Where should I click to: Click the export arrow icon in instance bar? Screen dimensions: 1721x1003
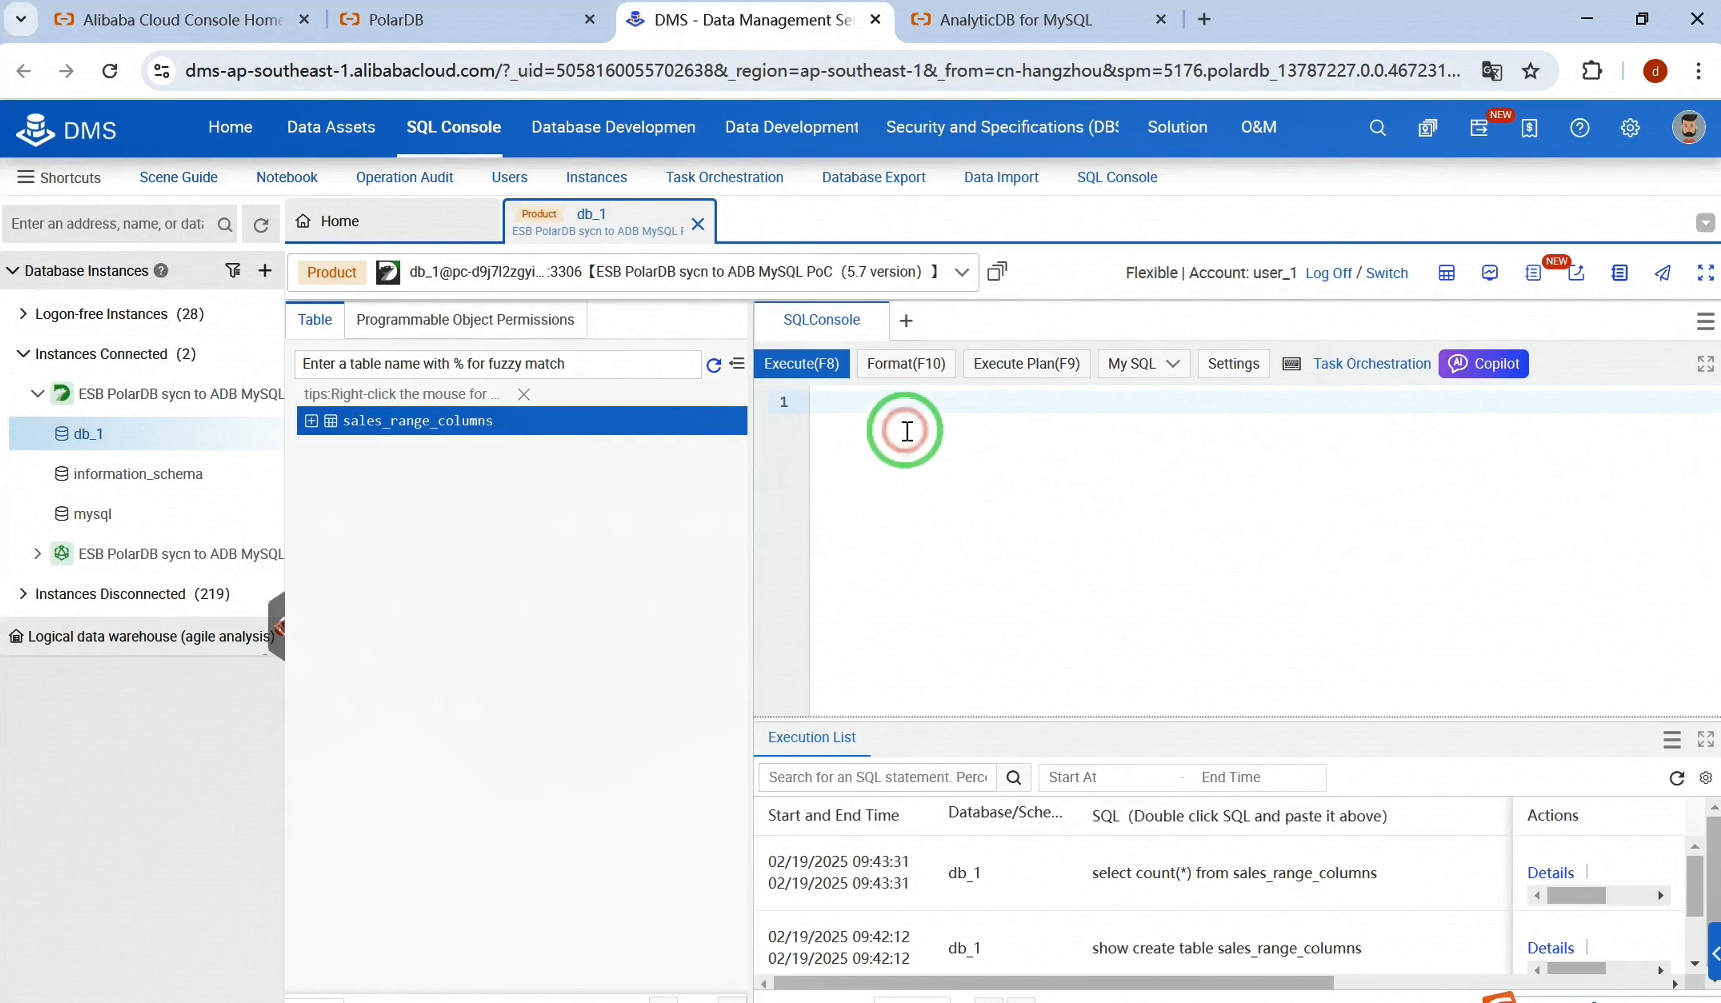click(1577, 273)
